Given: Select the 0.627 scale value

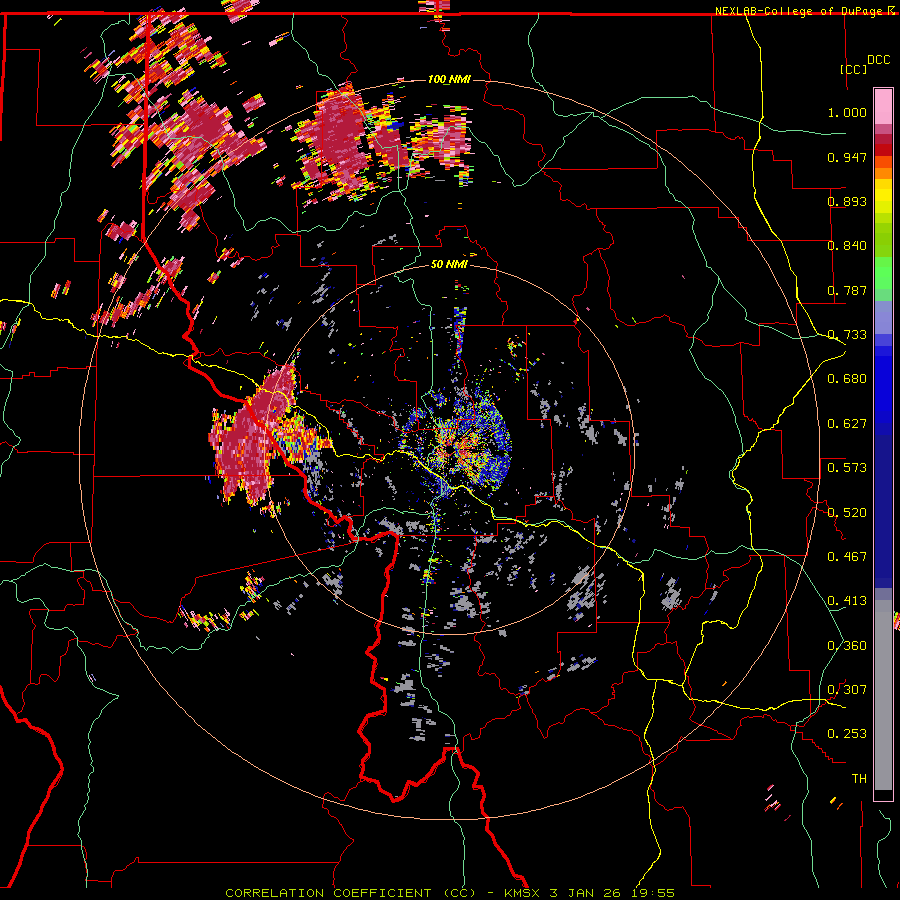Looking at the screenshot, I should (x=847, y=424).
